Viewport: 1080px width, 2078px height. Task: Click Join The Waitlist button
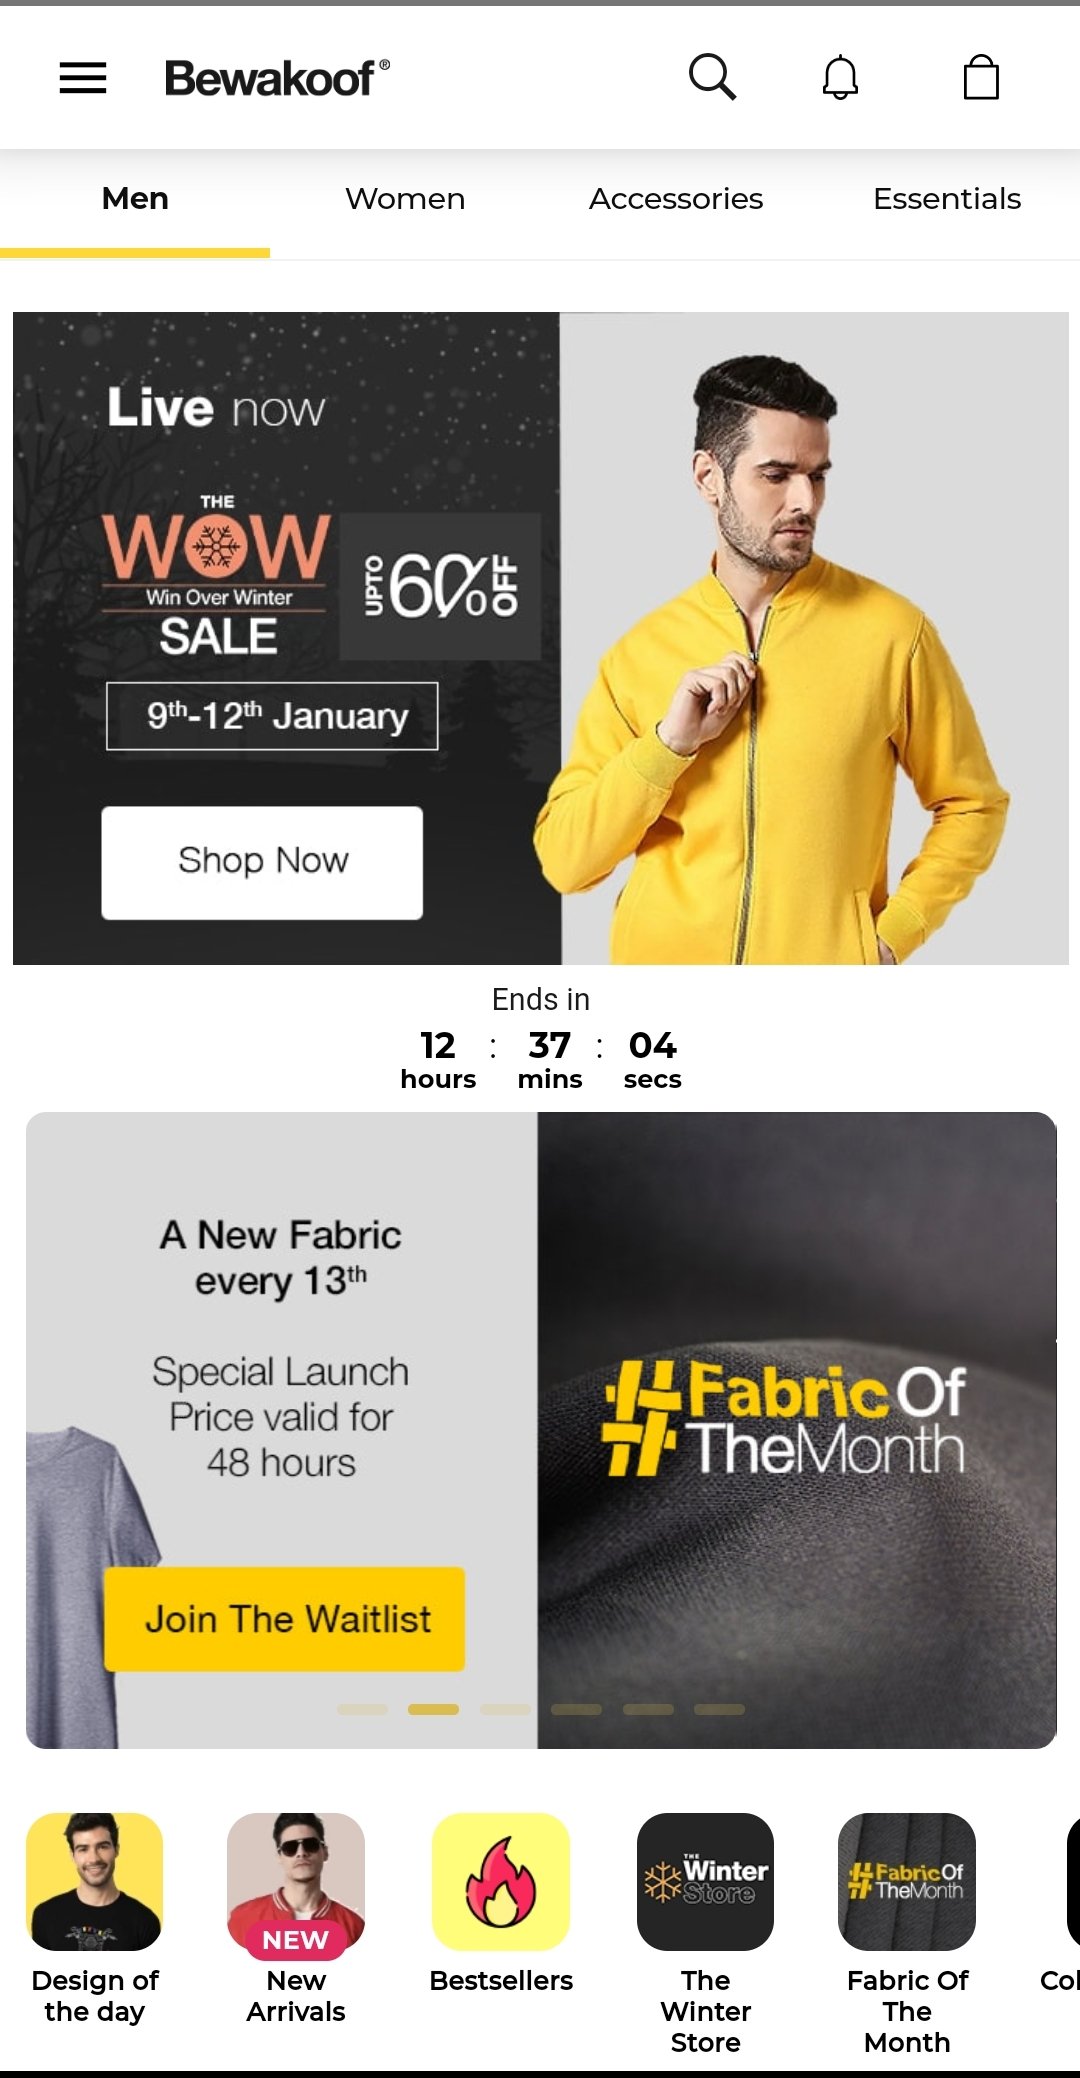click(x=285, y=1619)
